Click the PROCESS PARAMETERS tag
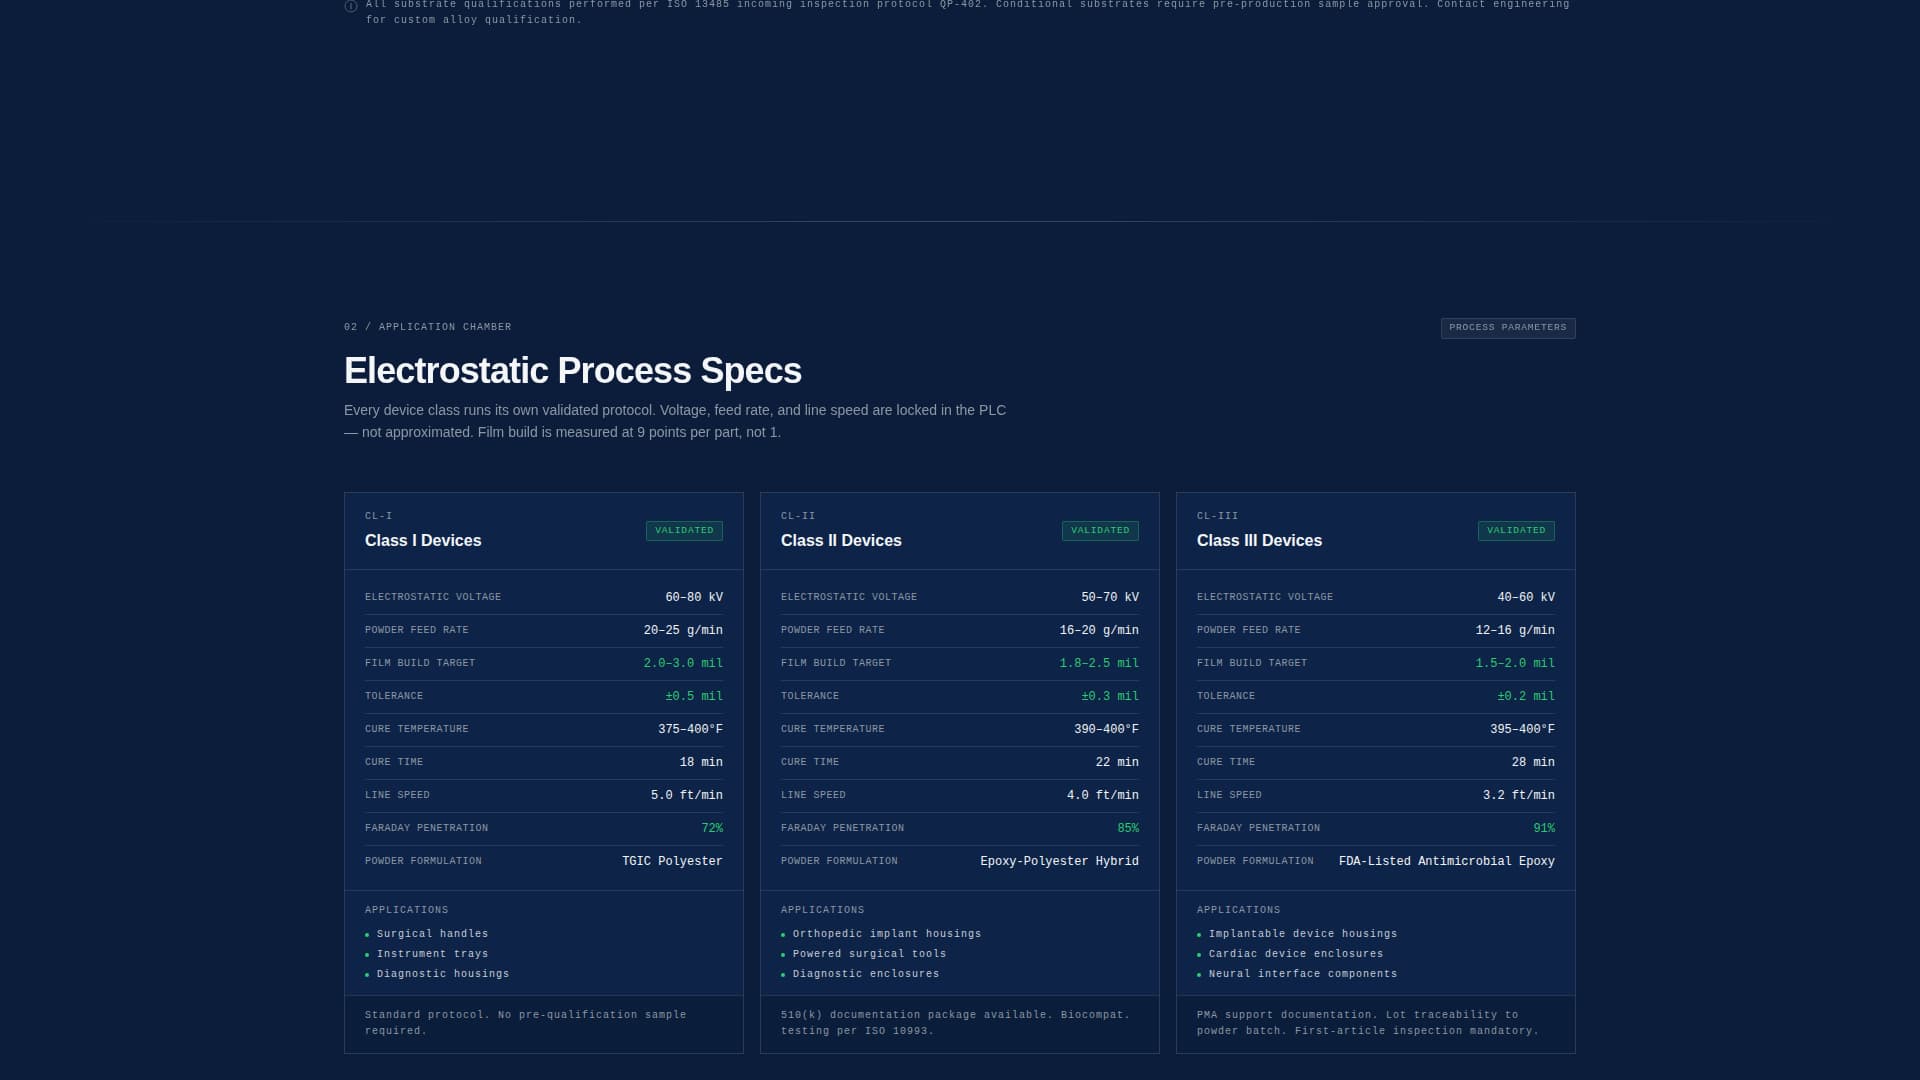The width and height of the screenshot is (1920, 1080). pyautogui.click(x=1507, y=327)
